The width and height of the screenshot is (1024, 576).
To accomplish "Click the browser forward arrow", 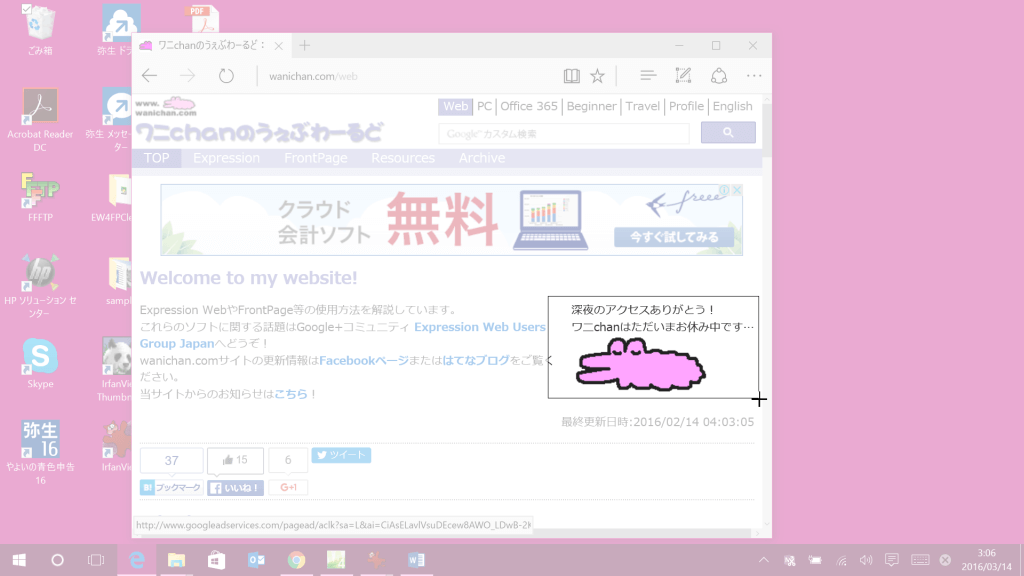I will (187, 76).
